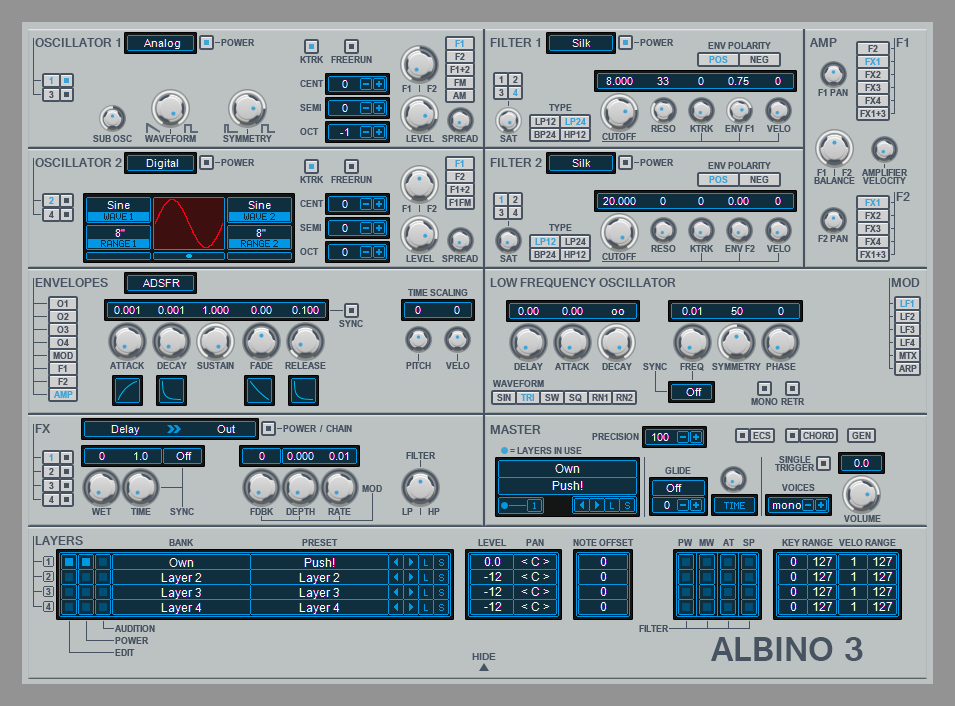Image resolution: width=955 pixels, height=706 pixels.
Task: Click the GEN button
Action: [x=861, y=436]
